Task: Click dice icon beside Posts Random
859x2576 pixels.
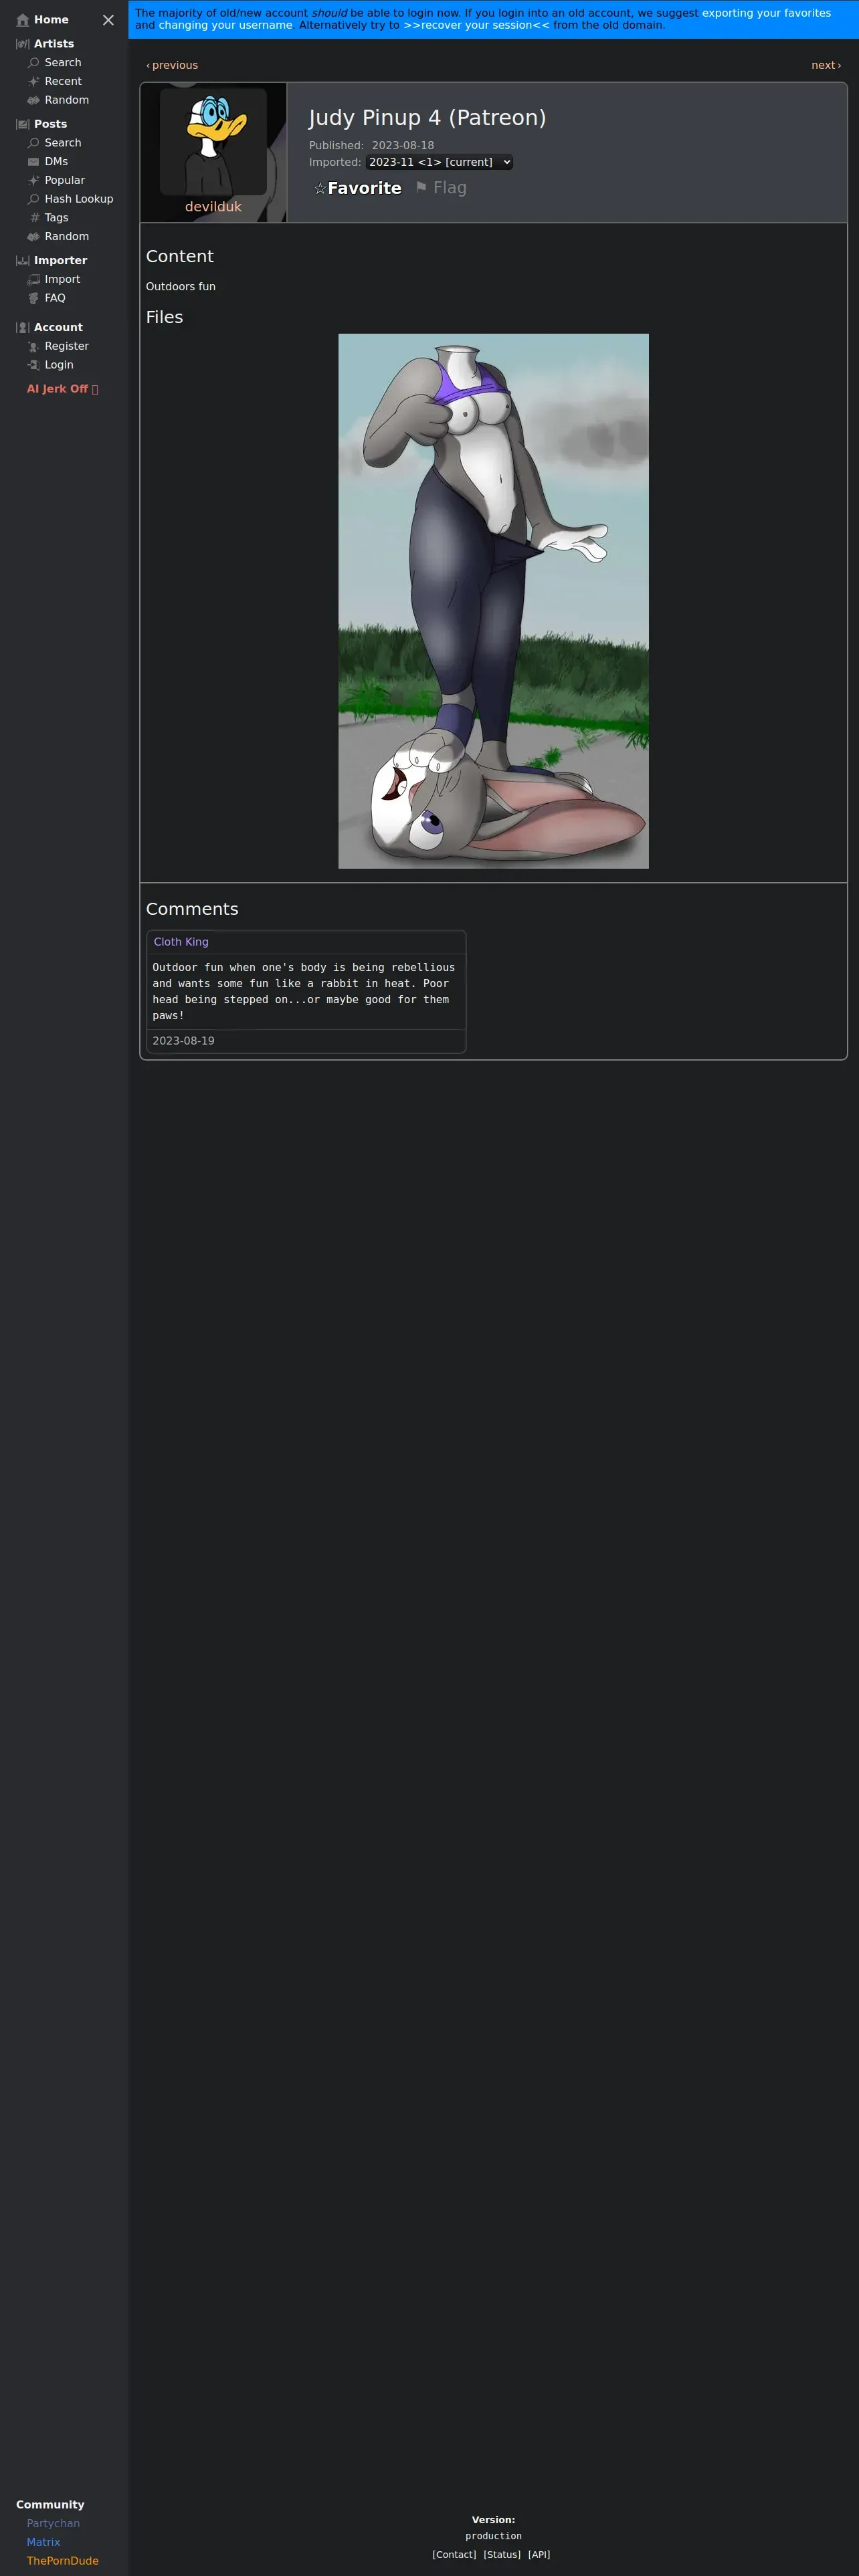Action: coord(33,237)
